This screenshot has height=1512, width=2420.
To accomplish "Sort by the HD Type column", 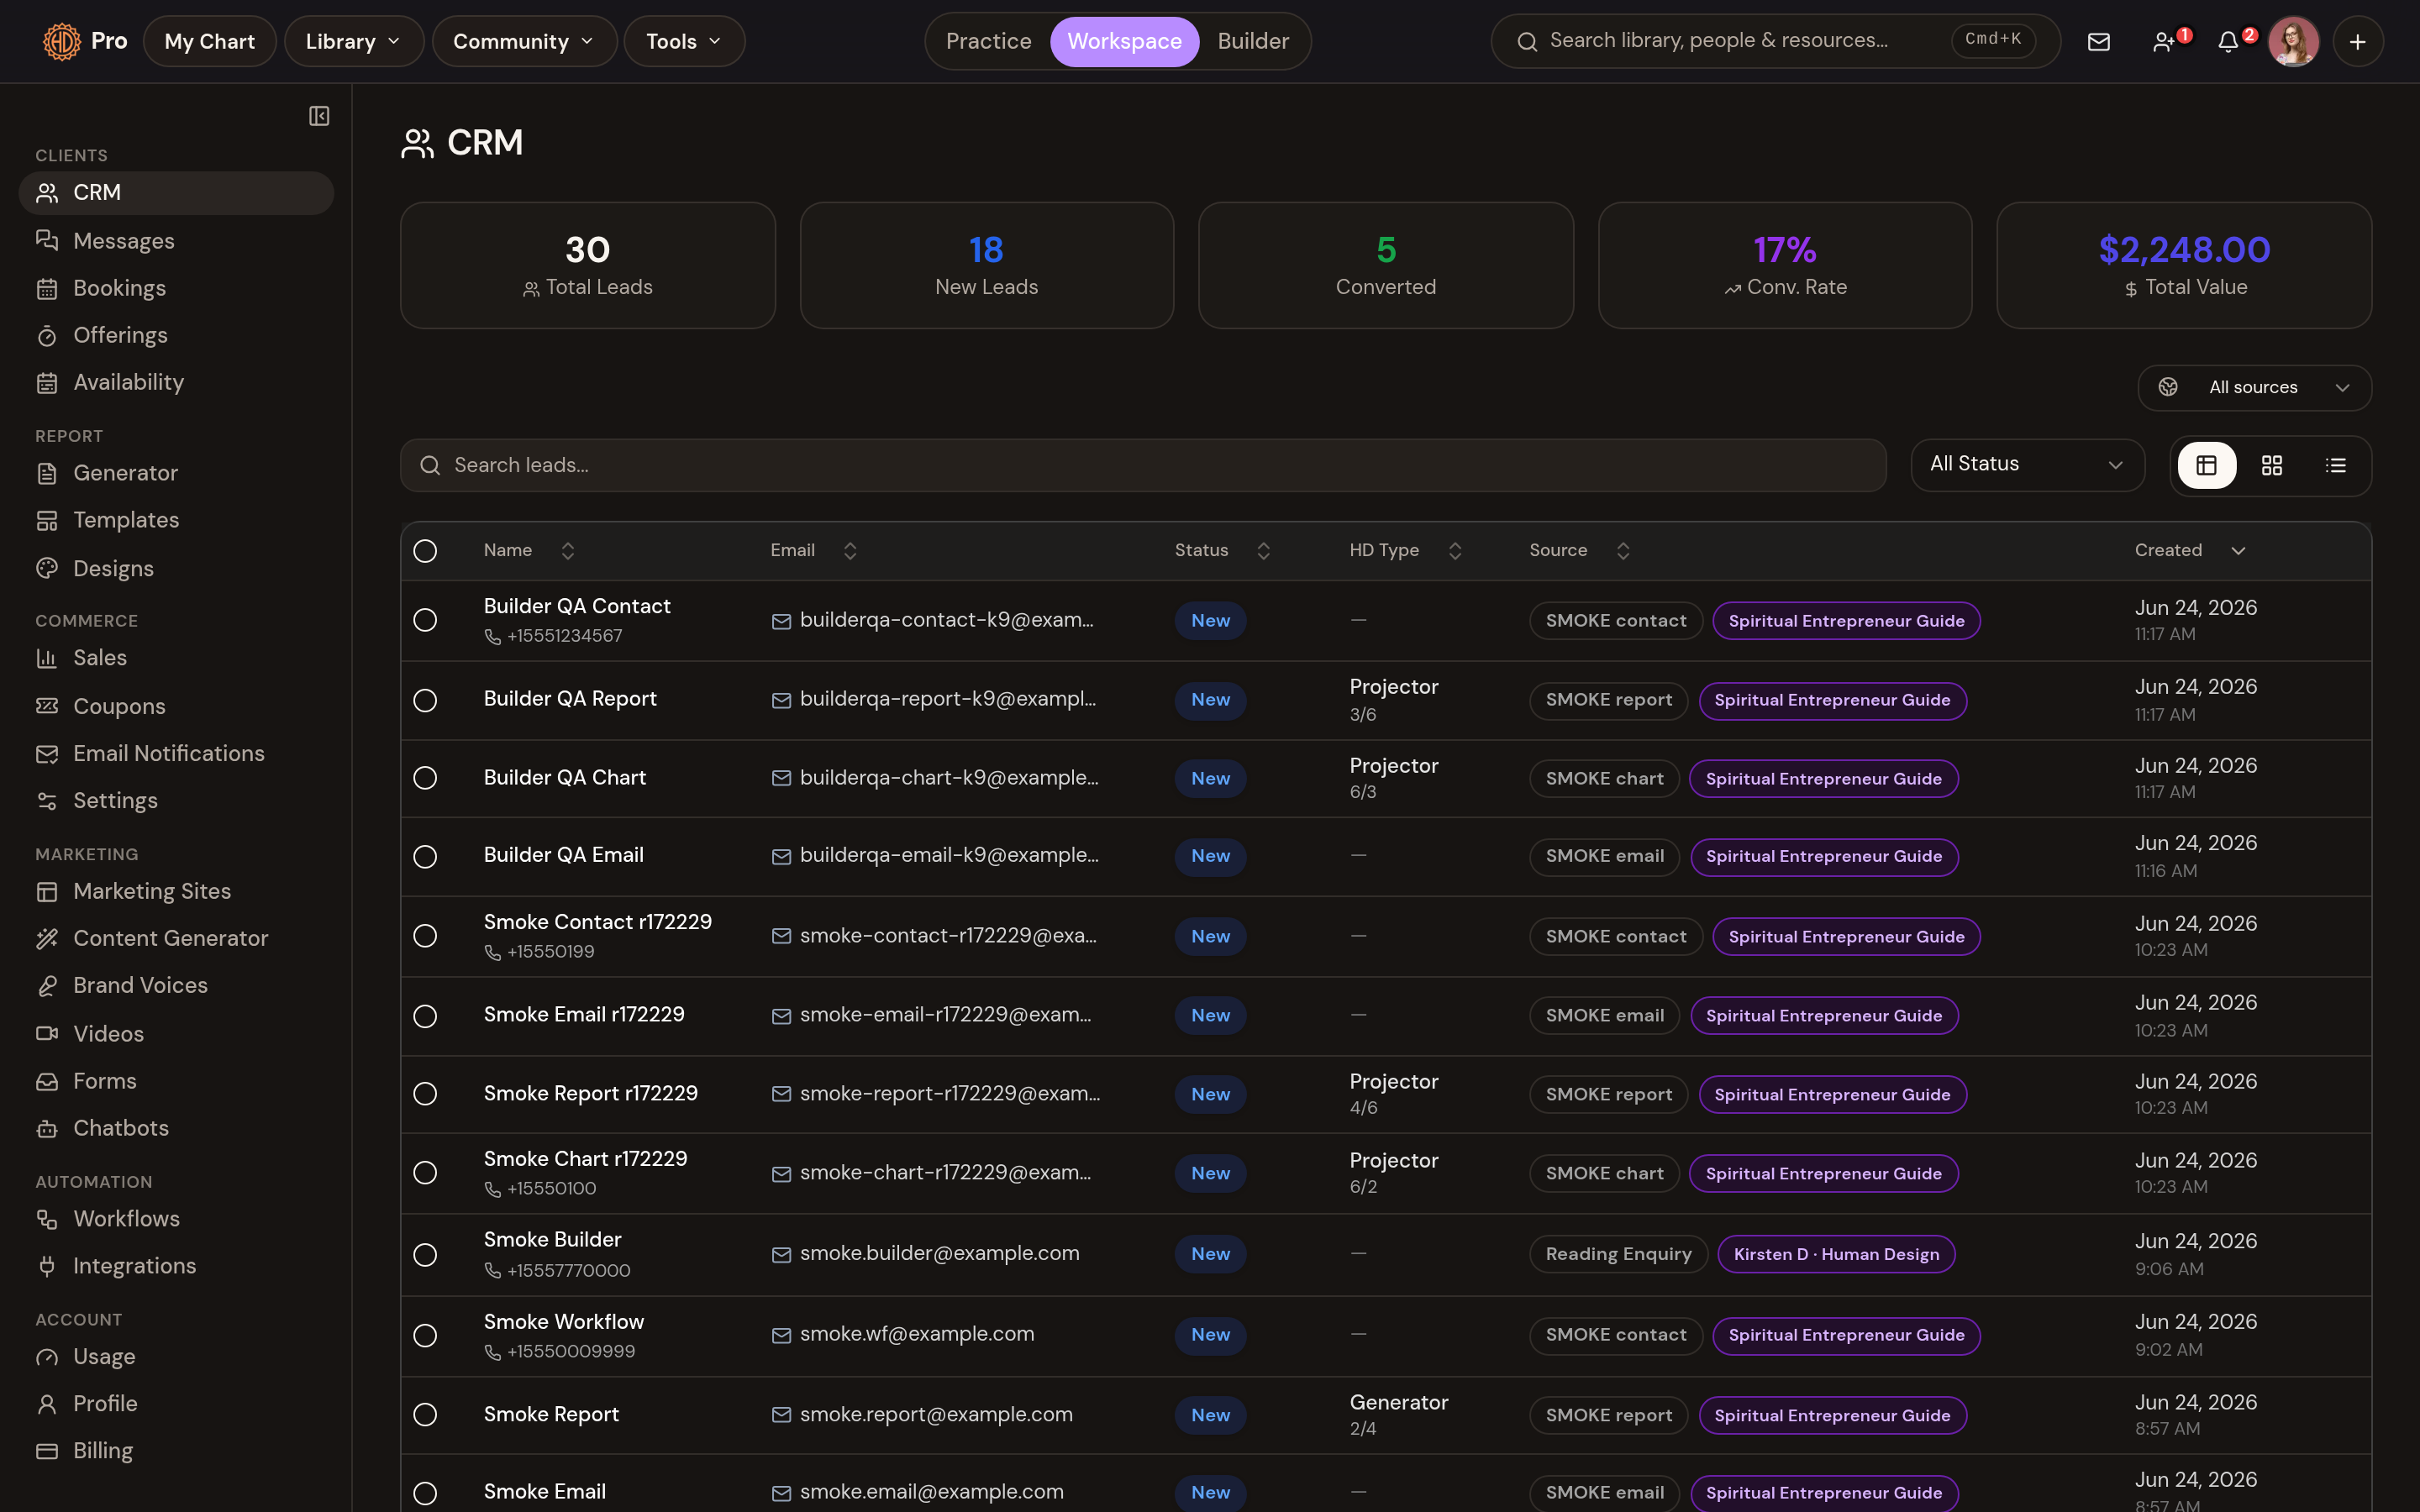I will point(1406,551).
